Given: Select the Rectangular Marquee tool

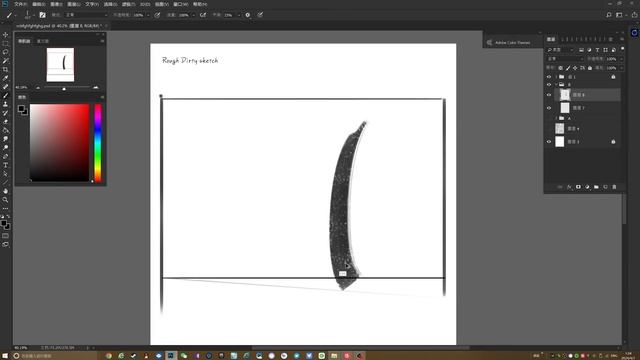Looking at the screenshot, I should coord(5,43).
